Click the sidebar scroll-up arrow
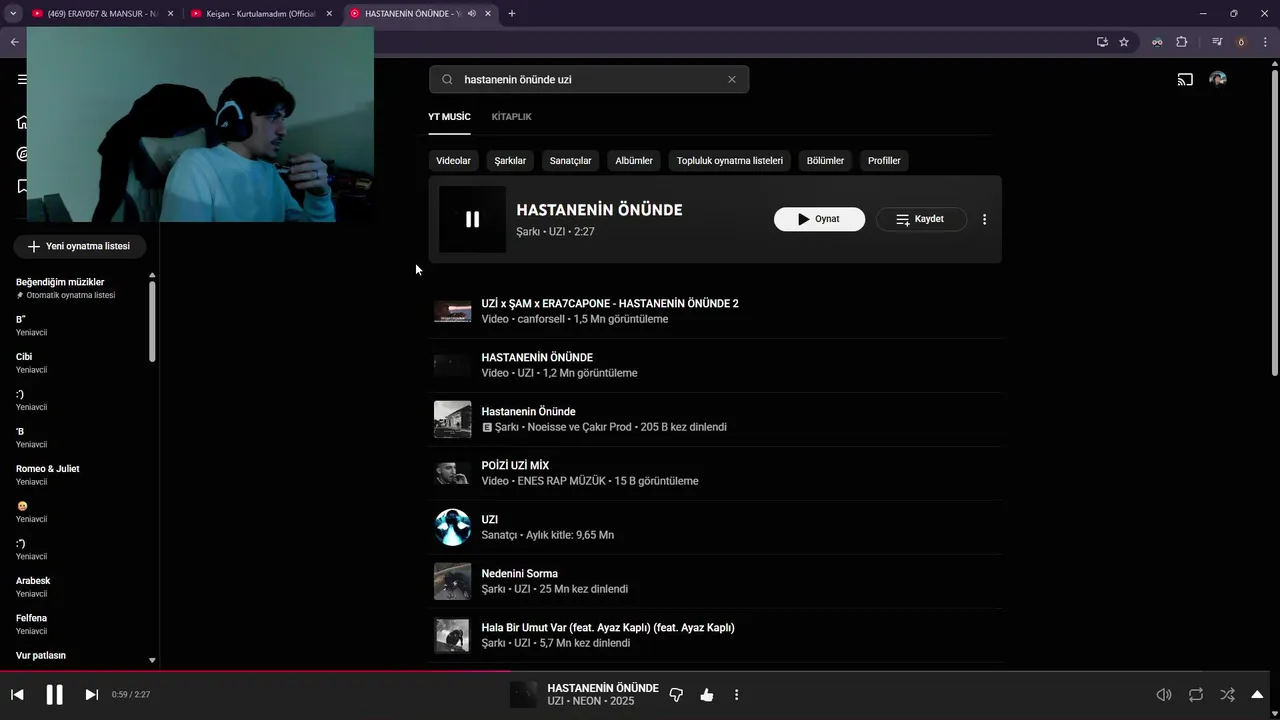 pos(152,275)
